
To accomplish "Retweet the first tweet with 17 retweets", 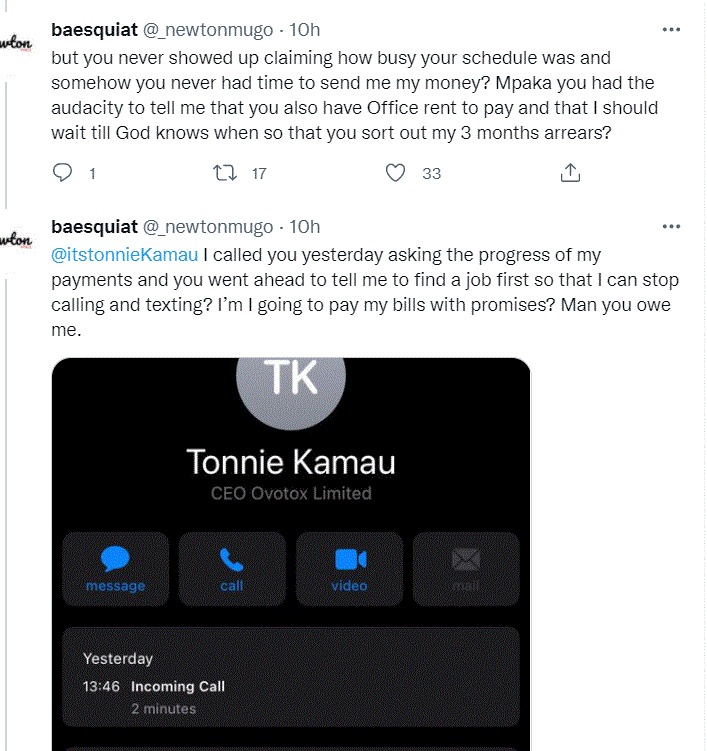I will click(x=225, y=173).
